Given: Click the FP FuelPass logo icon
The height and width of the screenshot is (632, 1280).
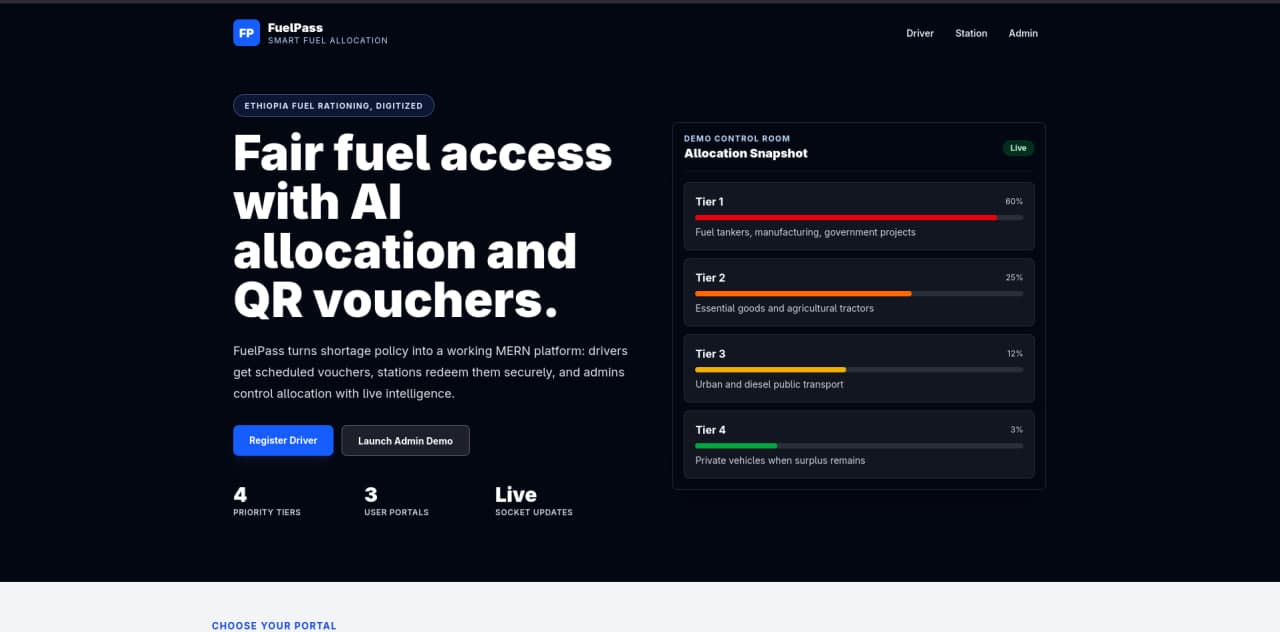Looking at the screenshot, I should tap(247, 33).
